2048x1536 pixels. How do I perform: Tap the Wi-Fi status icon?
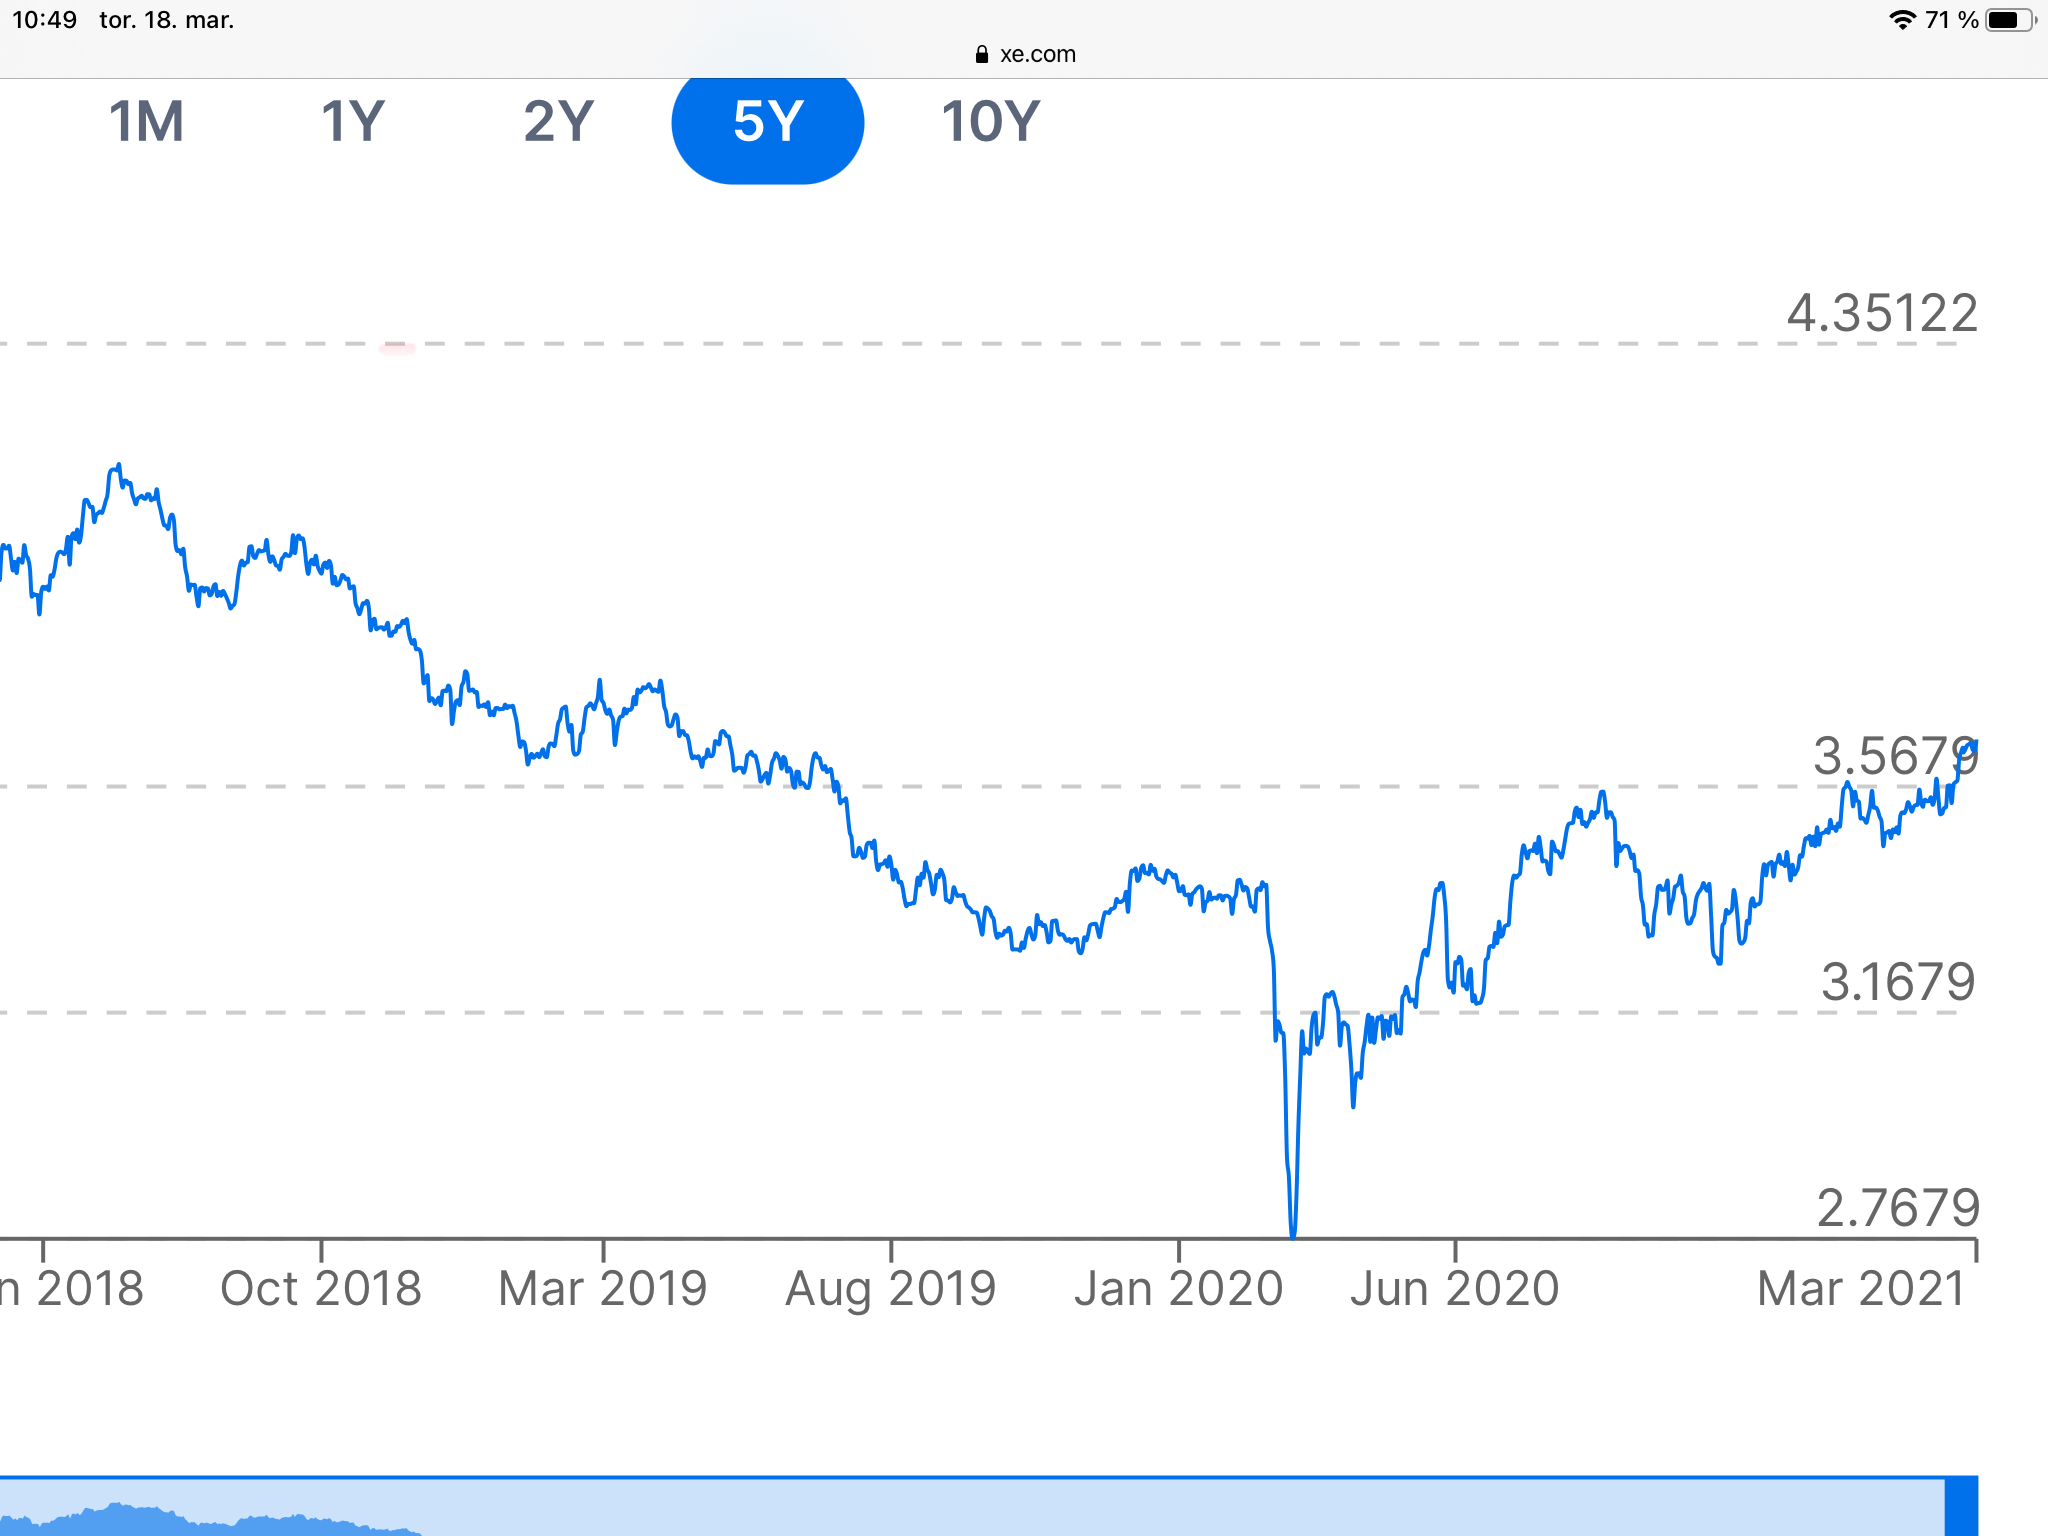[1901, 20]
